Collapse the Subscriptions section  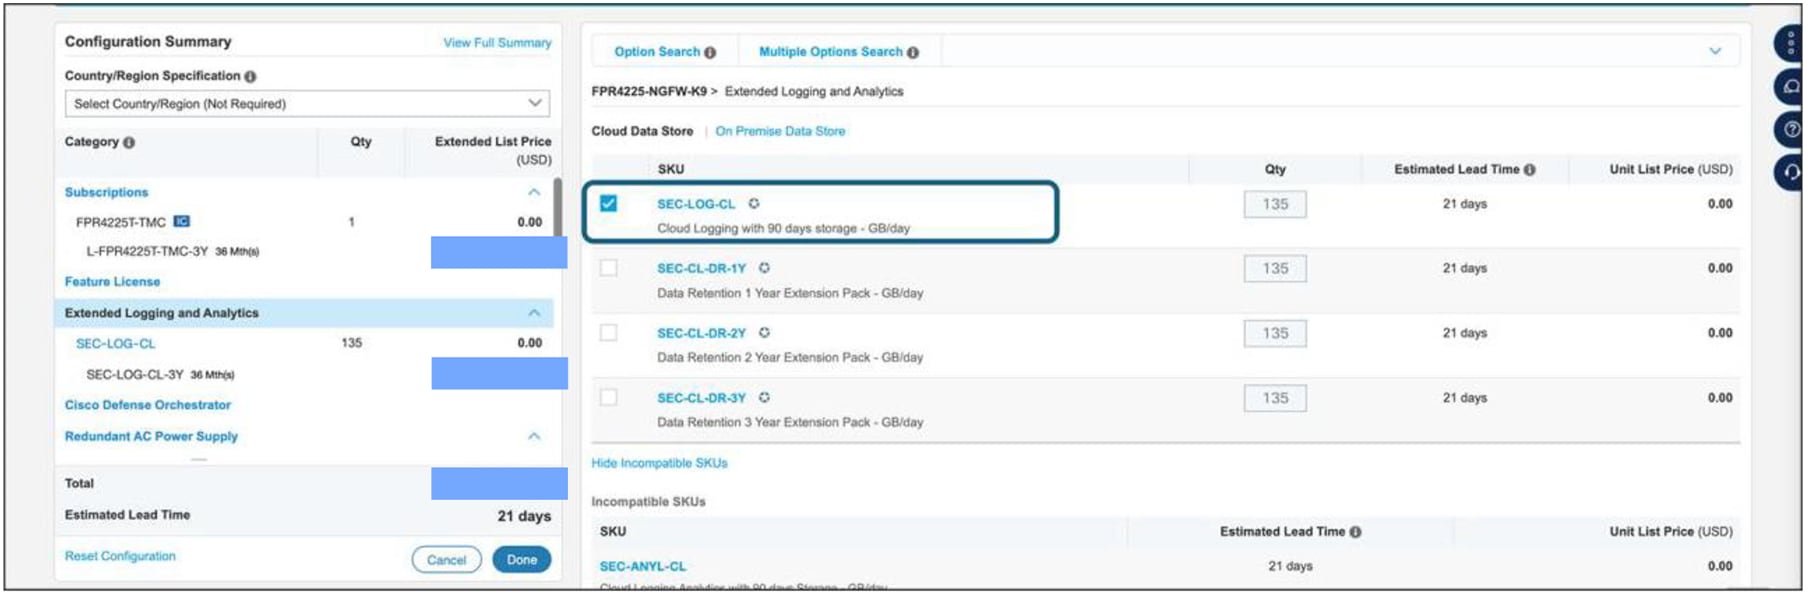534,192
